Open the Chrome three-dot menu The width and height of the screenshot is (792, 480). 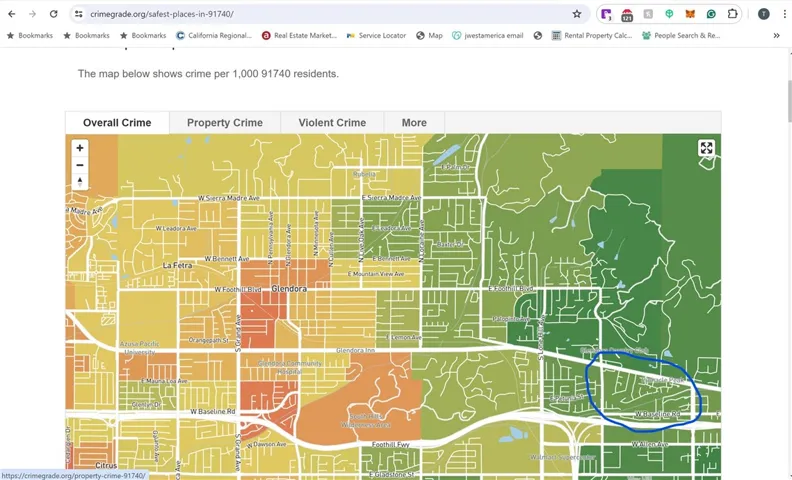pos(784,14)
